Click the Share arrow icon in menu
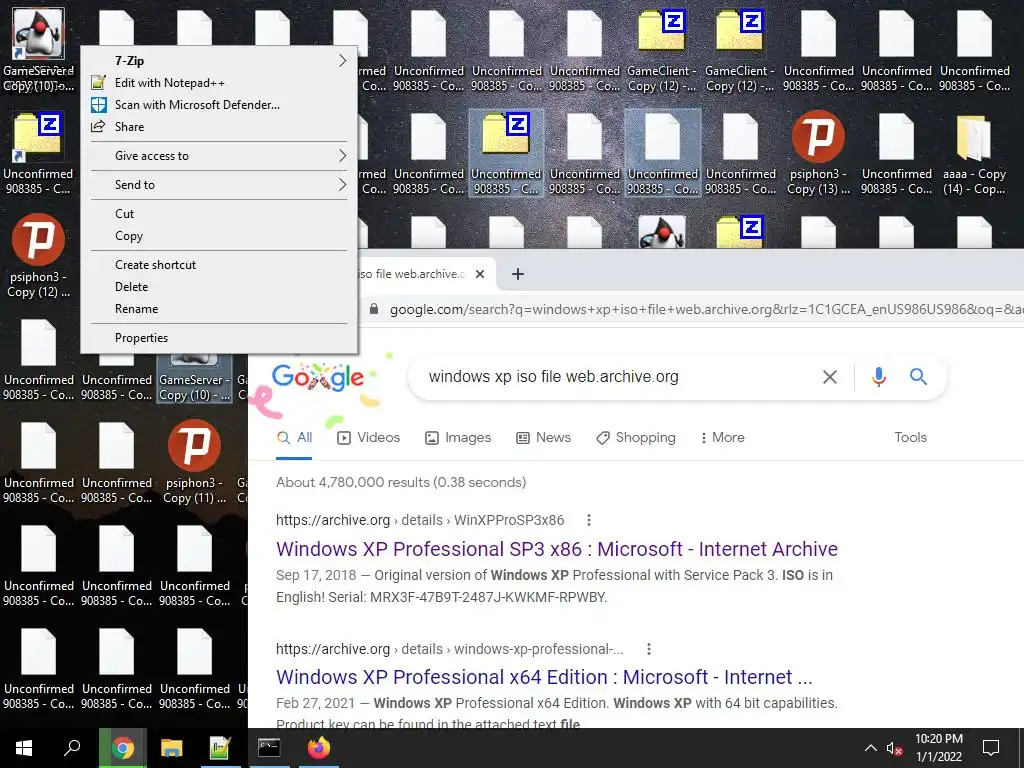This screenshot has width=1024, height=768. 99,127
